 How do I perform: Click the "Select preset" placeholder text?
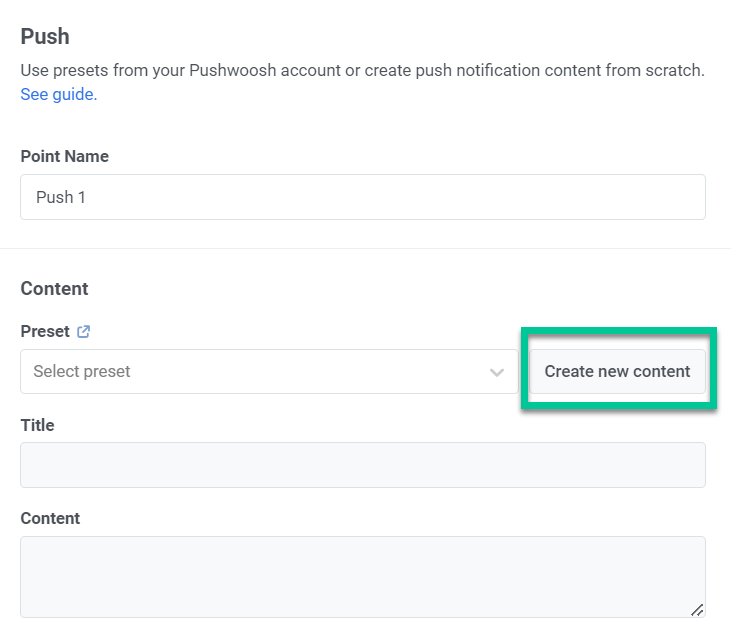coord(82,372)
